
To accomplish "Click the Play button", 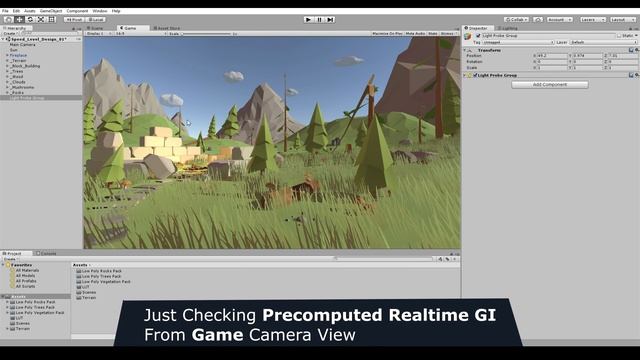I will (x=309, y=20).
